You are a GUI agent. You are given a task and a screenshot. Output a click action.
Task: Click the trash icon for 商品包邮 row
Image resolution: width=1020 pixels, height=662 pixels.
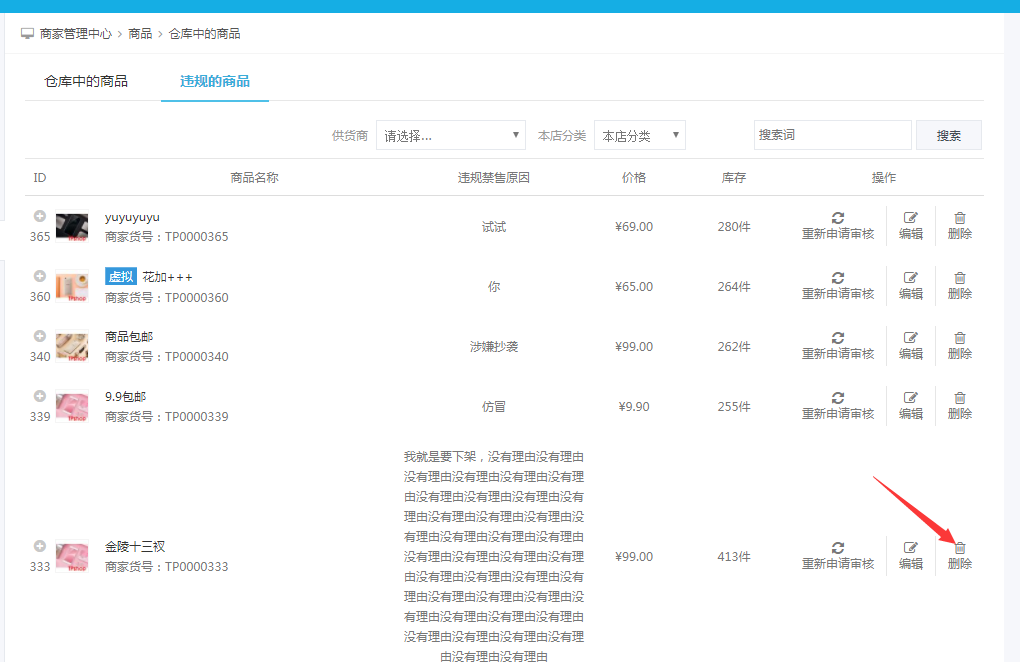[960, 338]
